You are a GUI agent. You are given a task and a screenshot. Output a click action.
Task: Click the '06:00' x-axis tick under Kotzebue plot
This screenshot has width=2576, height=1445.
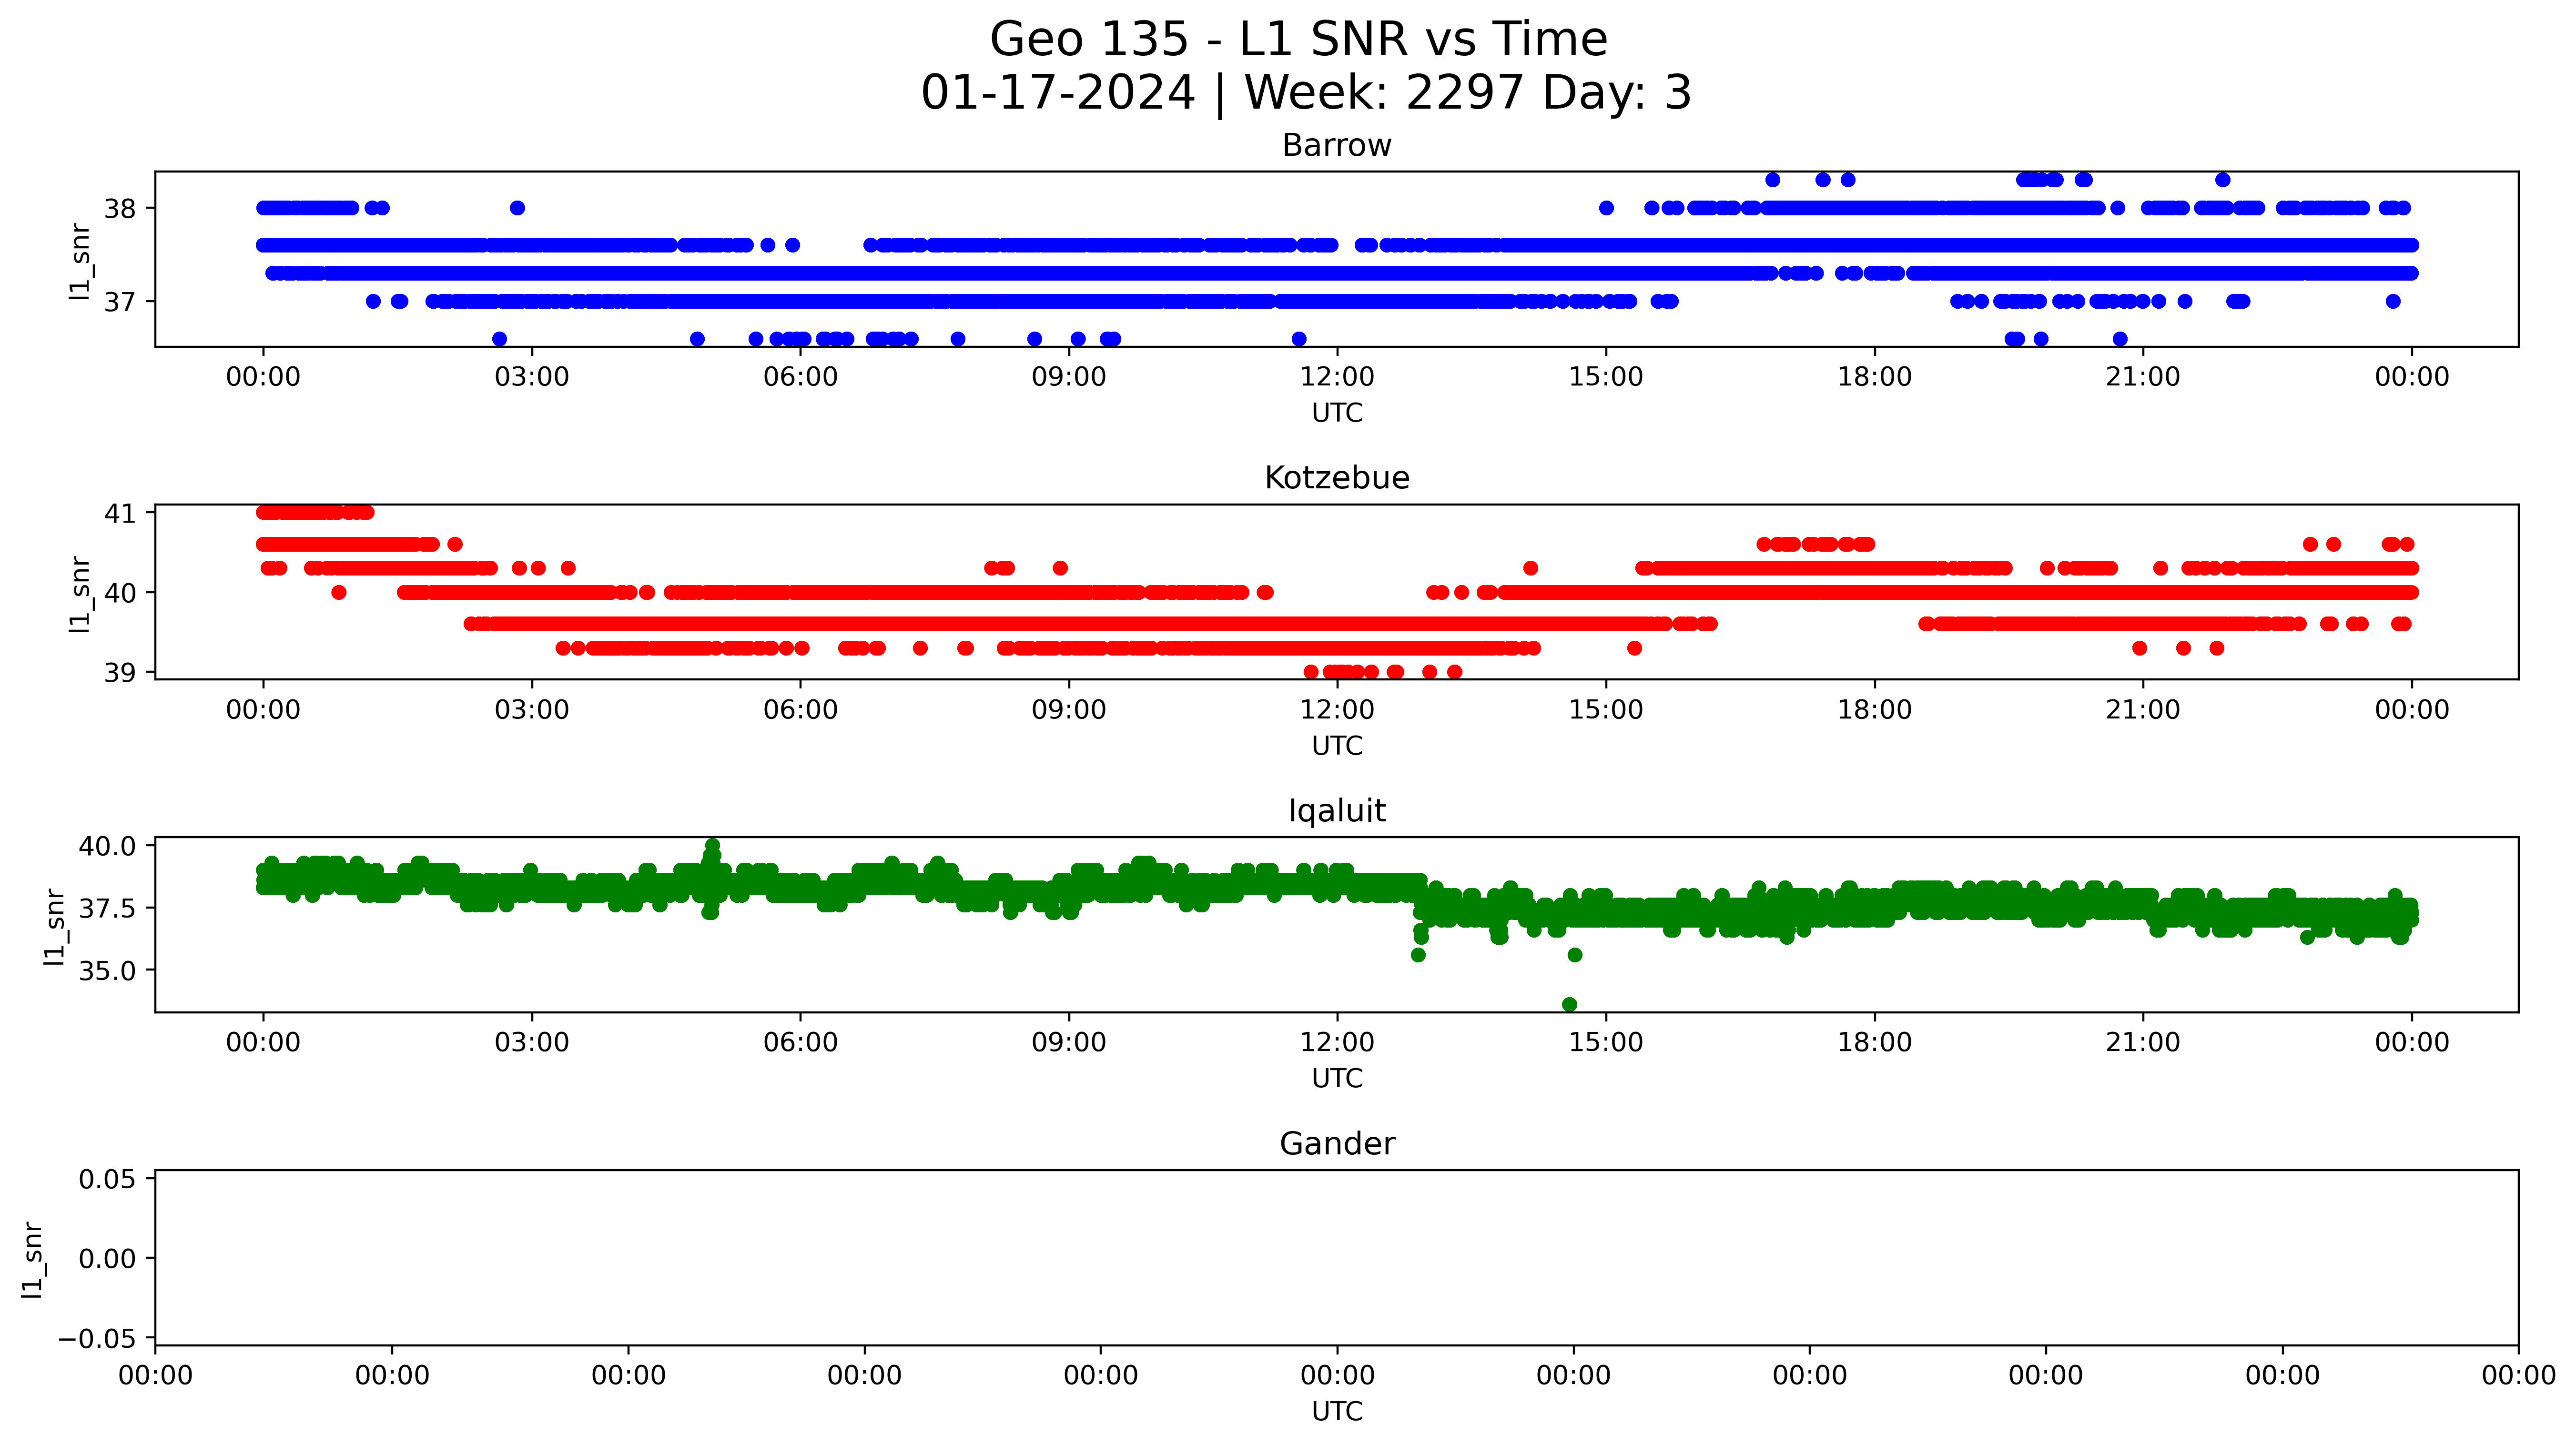coord(801,710)
